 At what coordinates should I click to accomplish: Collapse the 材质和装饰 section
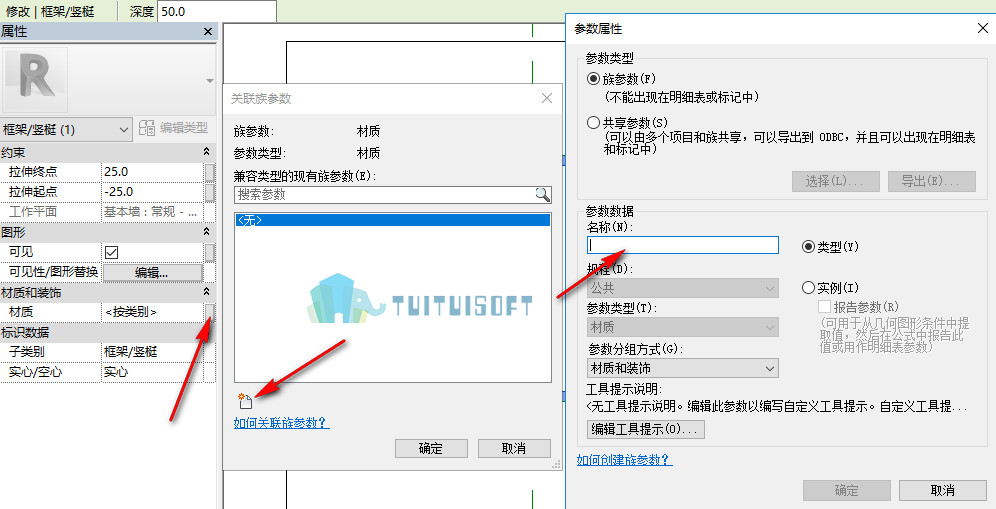[x=206, y=292]
